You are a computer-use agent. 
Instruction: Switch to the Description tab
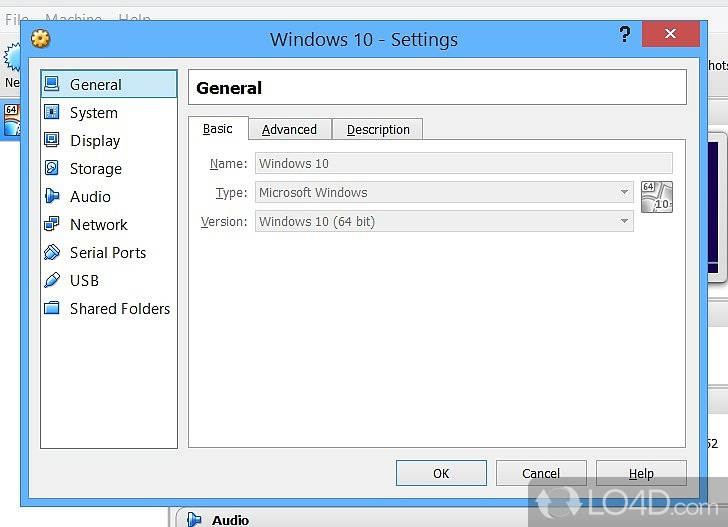tap(378, 129)
